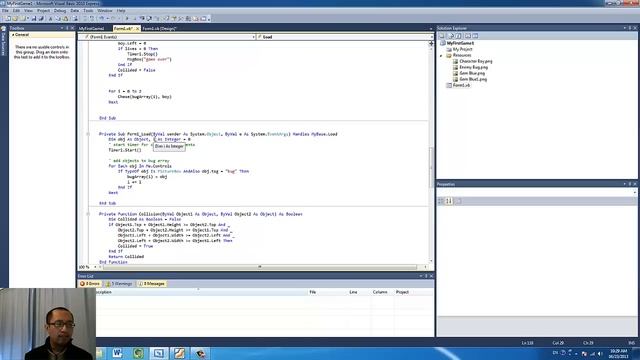Click the New Project toolbar icon

[x=8, y=18]
